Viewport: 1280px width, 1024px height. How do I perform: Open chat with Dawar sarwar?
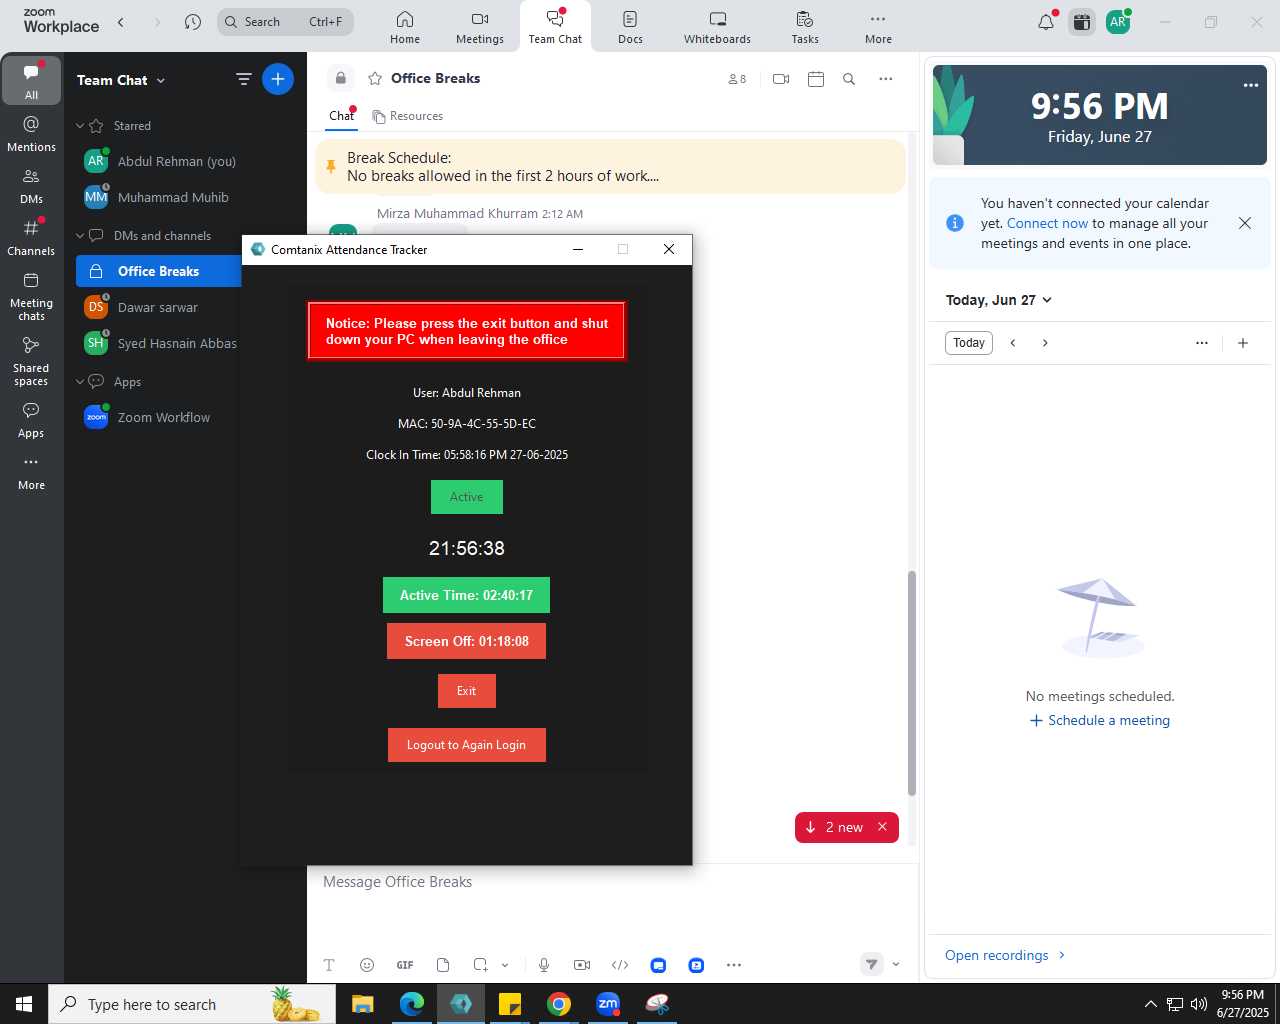160,307
